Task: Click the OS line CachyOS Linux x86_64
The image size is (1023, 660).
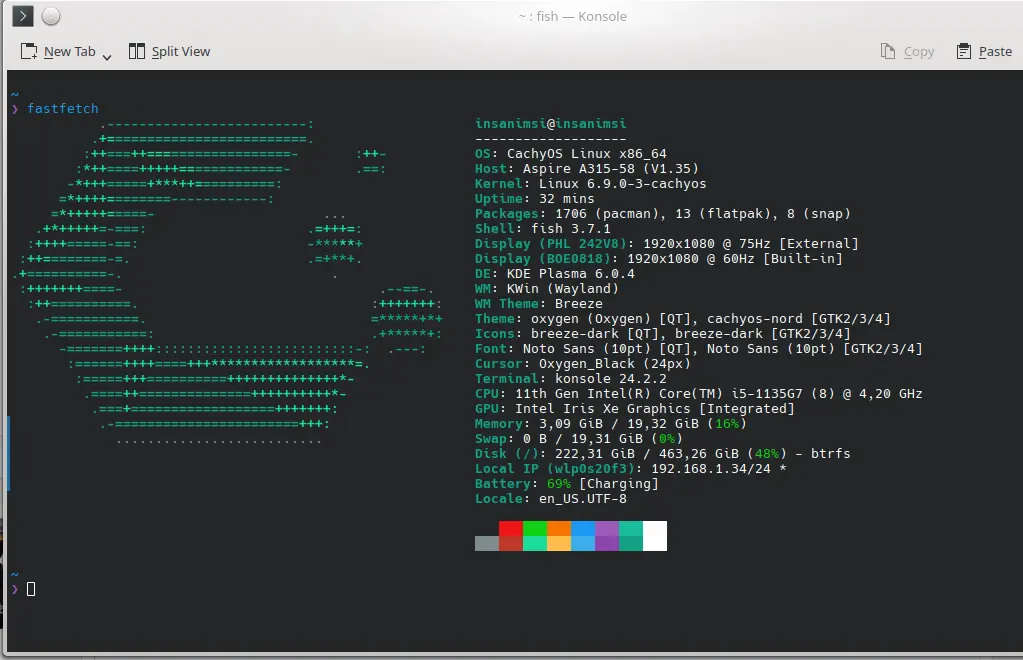Action: 571,153
